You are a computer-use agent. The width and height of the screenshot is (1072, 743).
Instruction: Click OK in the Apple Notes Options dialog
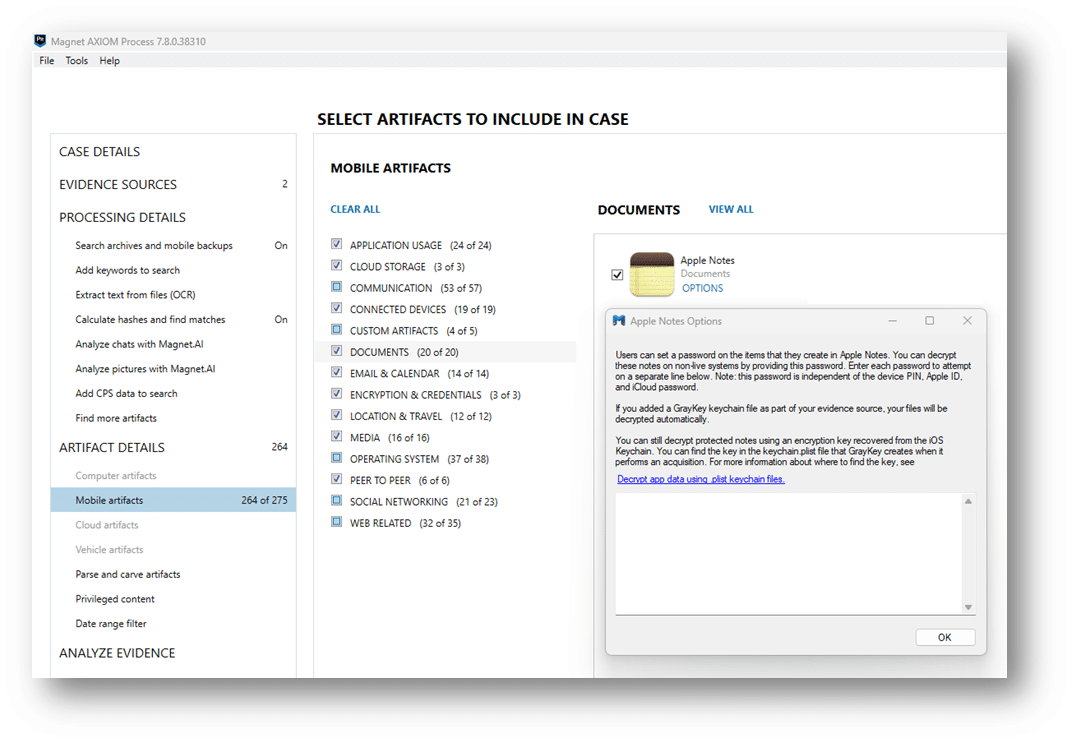pos(944,637)
